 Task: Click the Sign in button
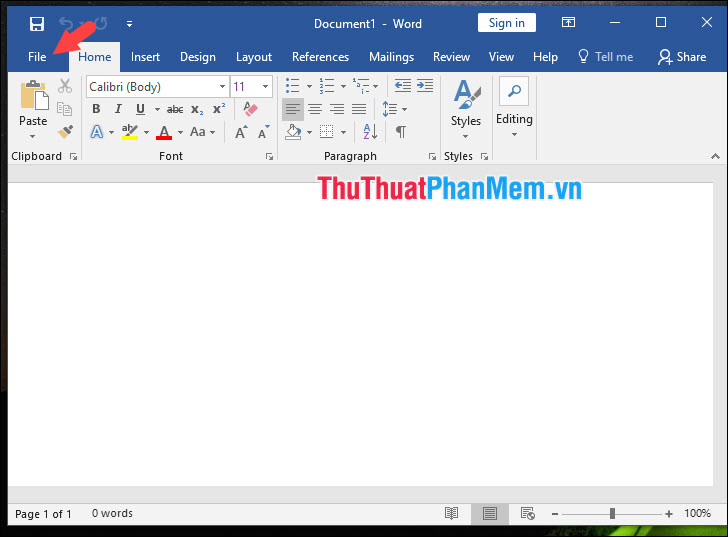507,23
